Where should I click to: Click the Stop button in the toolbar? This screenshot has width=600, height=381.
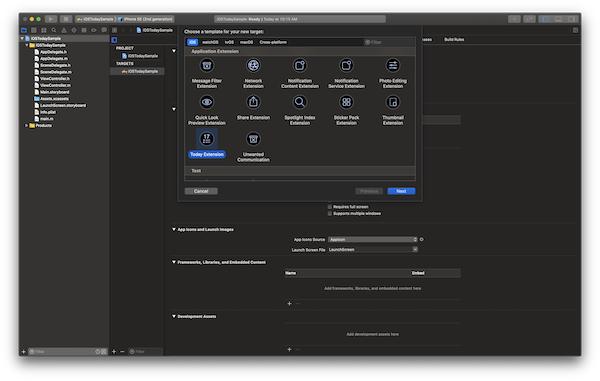click(66, 19)
